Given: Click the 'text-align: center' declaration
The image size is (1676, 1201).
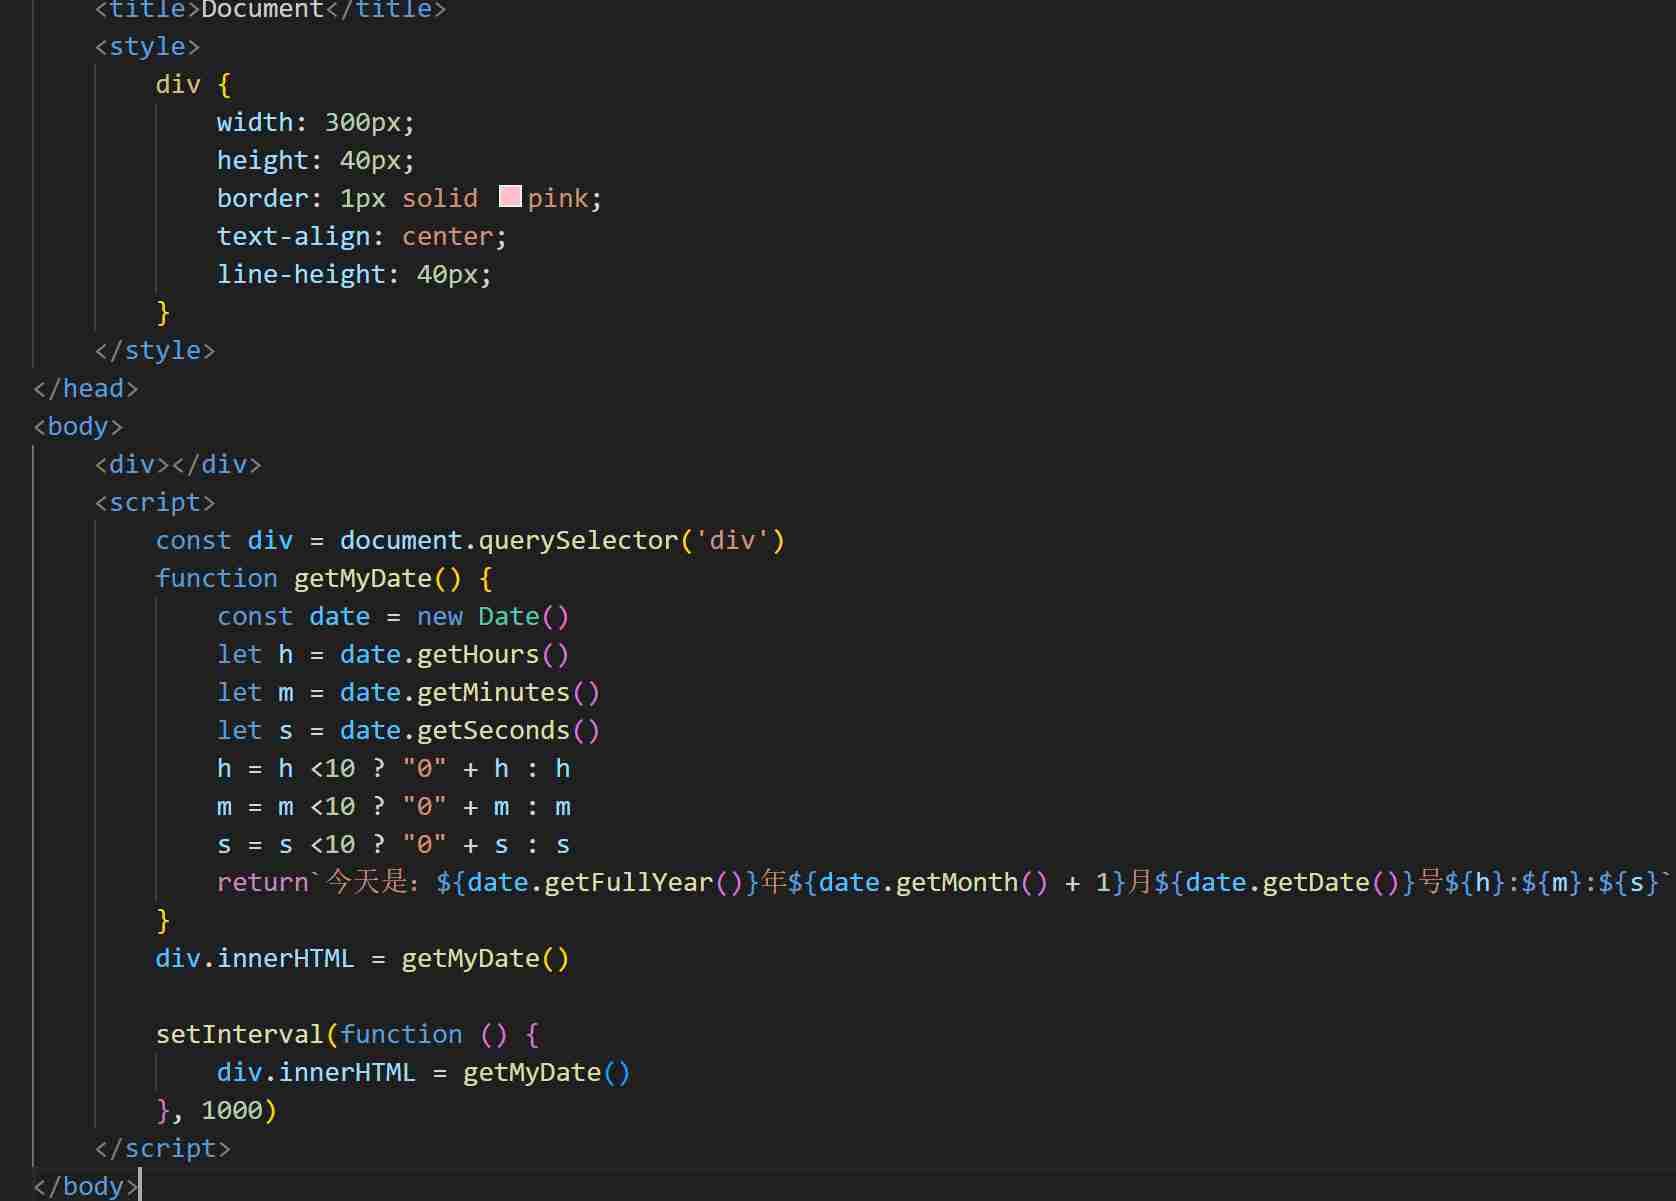Looking at the screenshot, I should (x=360, y=236).
